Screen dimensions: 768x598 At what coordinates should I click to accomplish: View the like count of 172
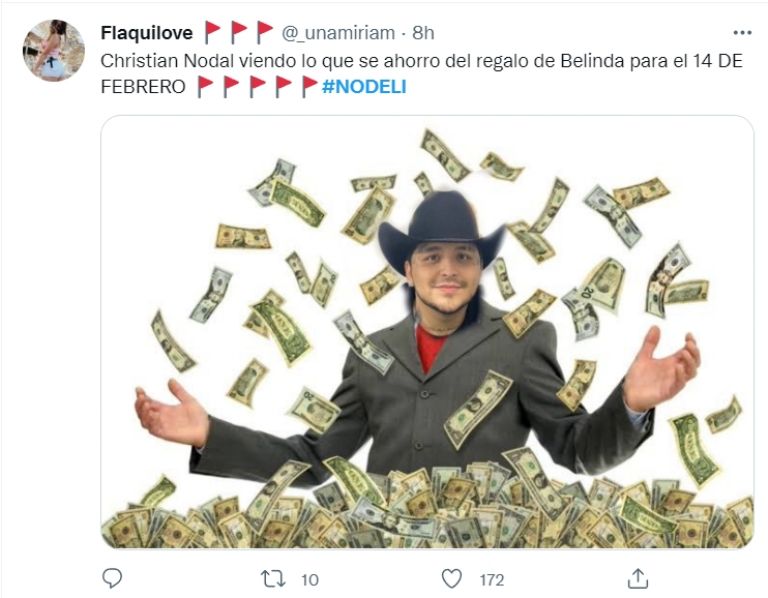491,580
